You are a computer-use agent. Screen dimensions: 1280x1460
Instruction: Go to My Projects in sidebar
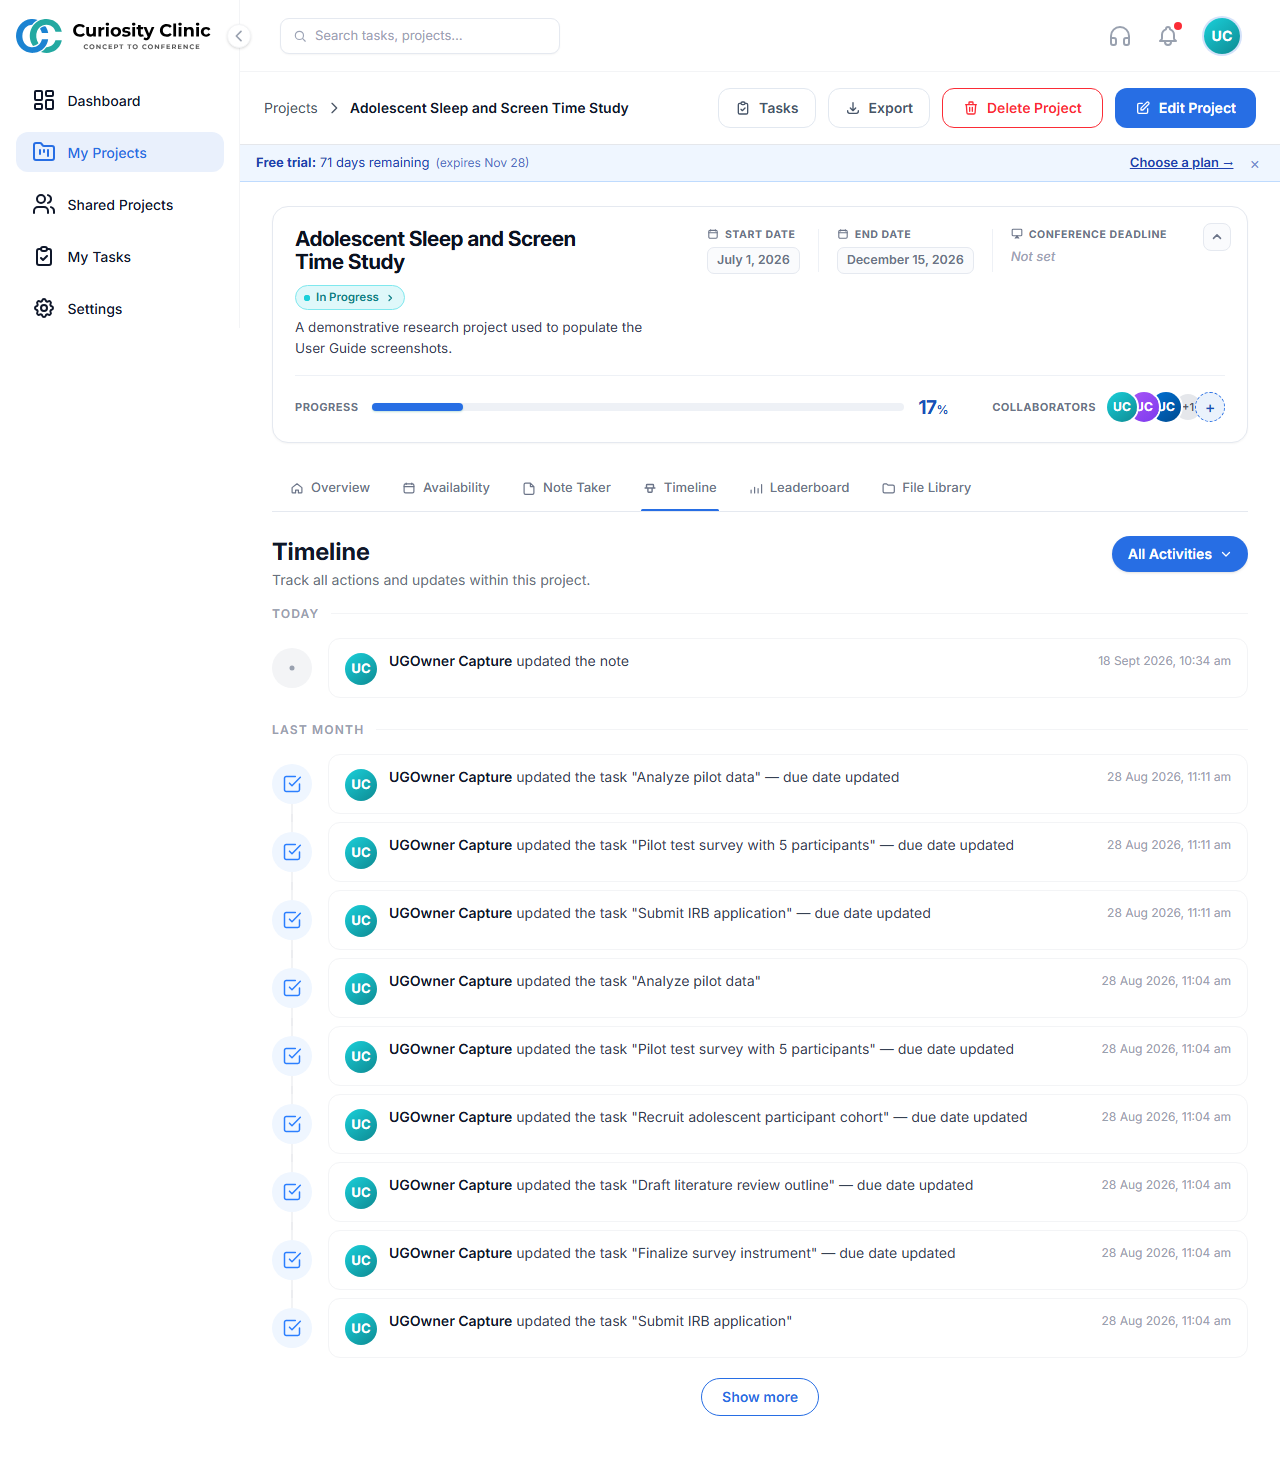pyautogui.click(x=120, y=152)
